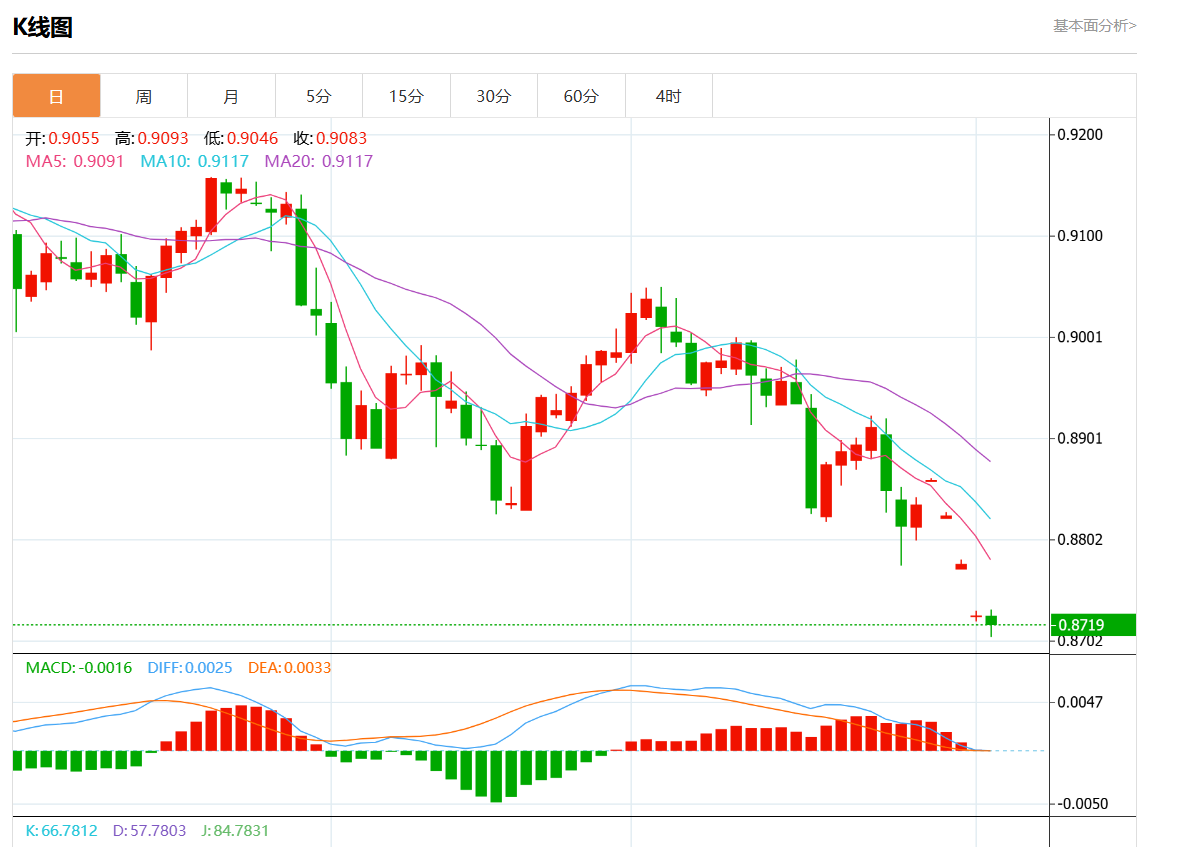Click the MACD indicator readout

click(79, 667)
